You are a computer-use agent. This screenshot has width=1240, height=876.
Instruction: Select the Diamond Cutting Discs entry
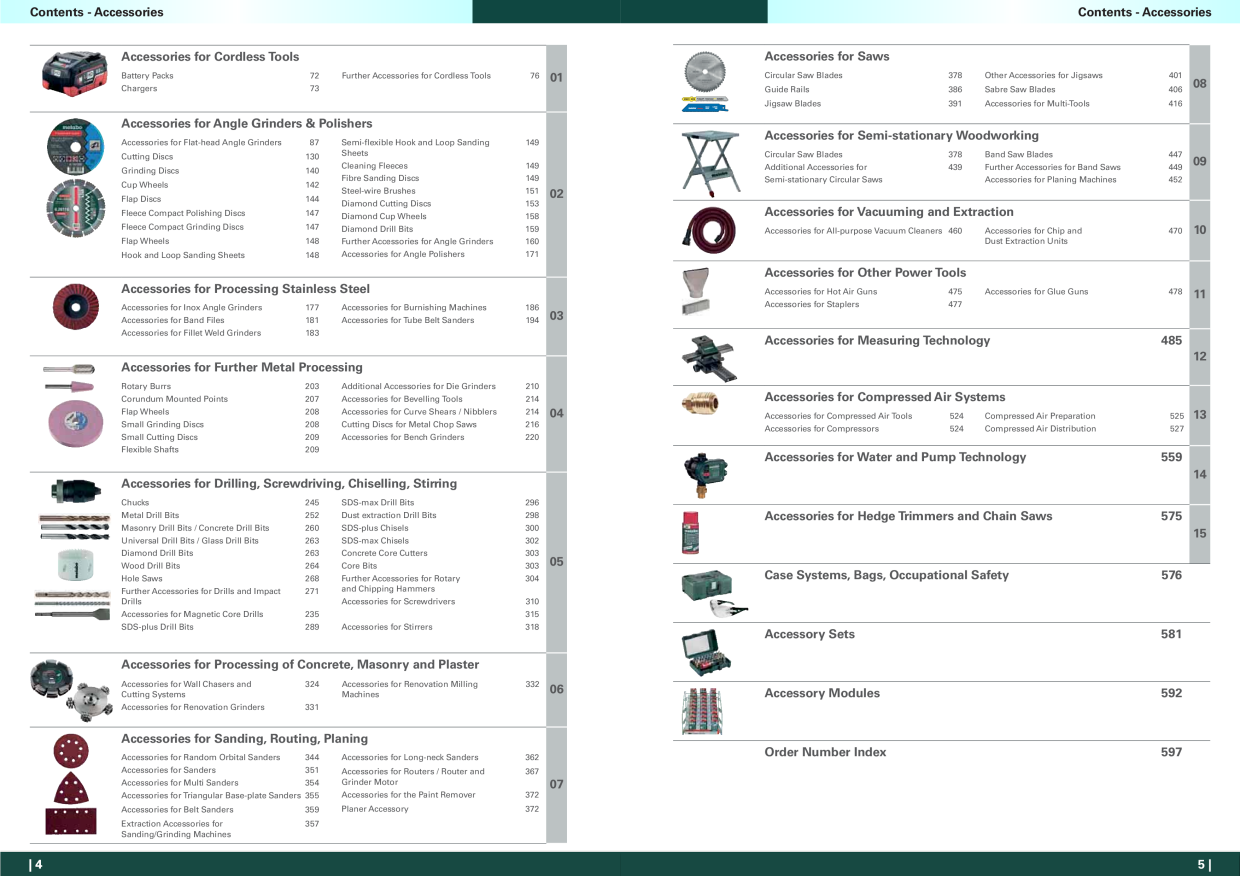tap(386, 204)
